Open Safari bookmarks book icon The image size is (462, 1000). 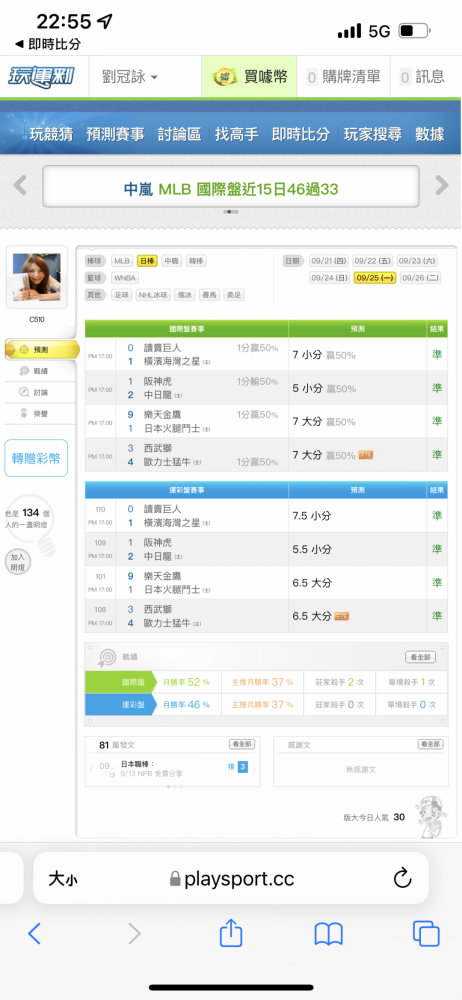click(329, 934)
